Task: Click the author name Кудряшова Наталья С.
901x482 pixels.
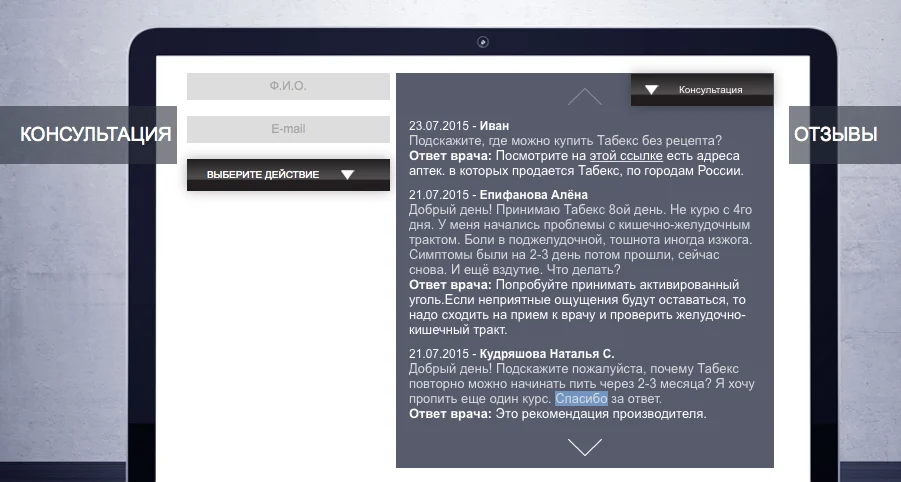Action: tap(546, 353)
